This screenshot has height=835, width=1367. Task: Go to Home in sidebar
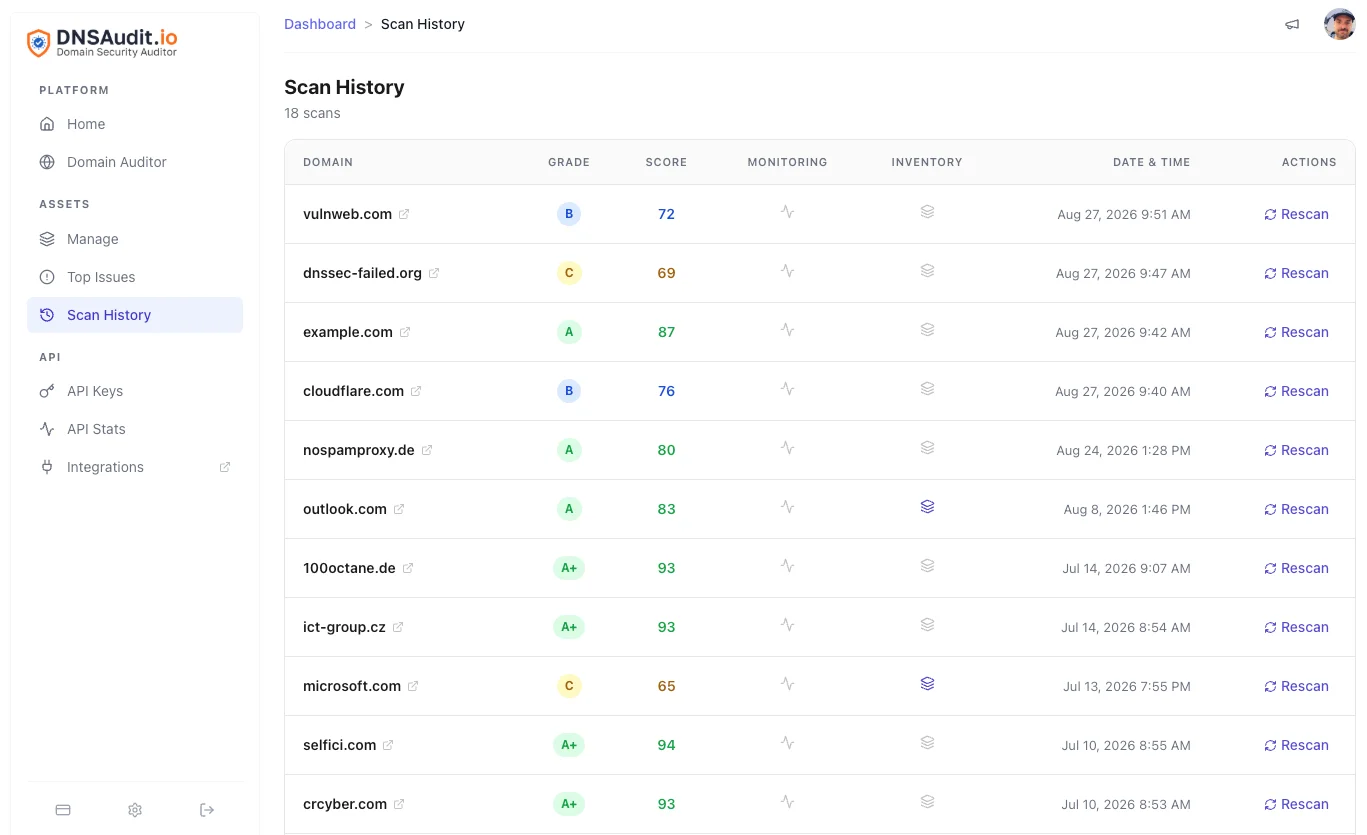tap(135, 124)
